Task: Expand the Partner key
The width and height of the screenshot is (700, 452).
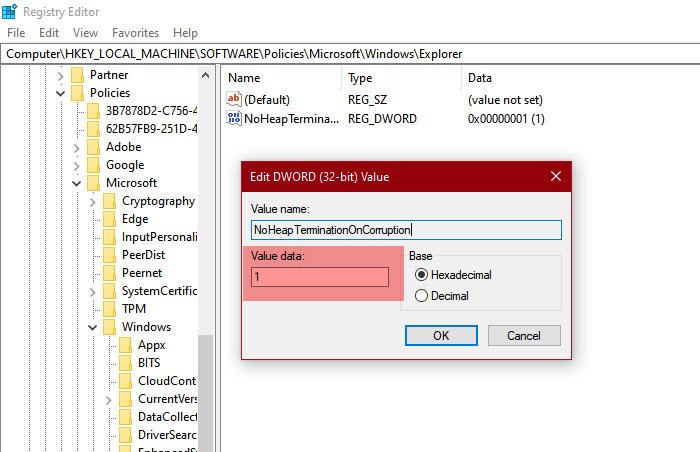Action: coord(61,76)
